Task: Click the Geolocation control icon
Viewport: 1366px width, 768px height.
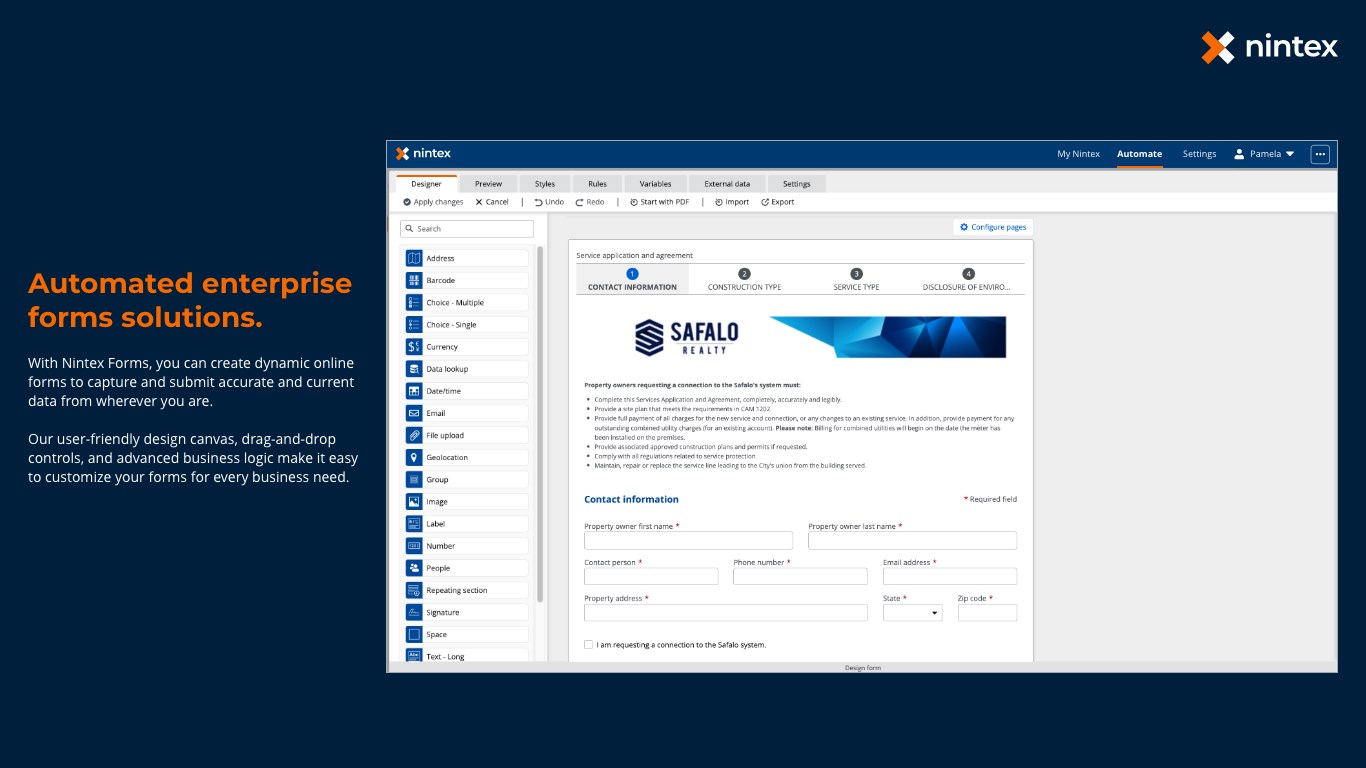Action: click(x=414, y=457)
